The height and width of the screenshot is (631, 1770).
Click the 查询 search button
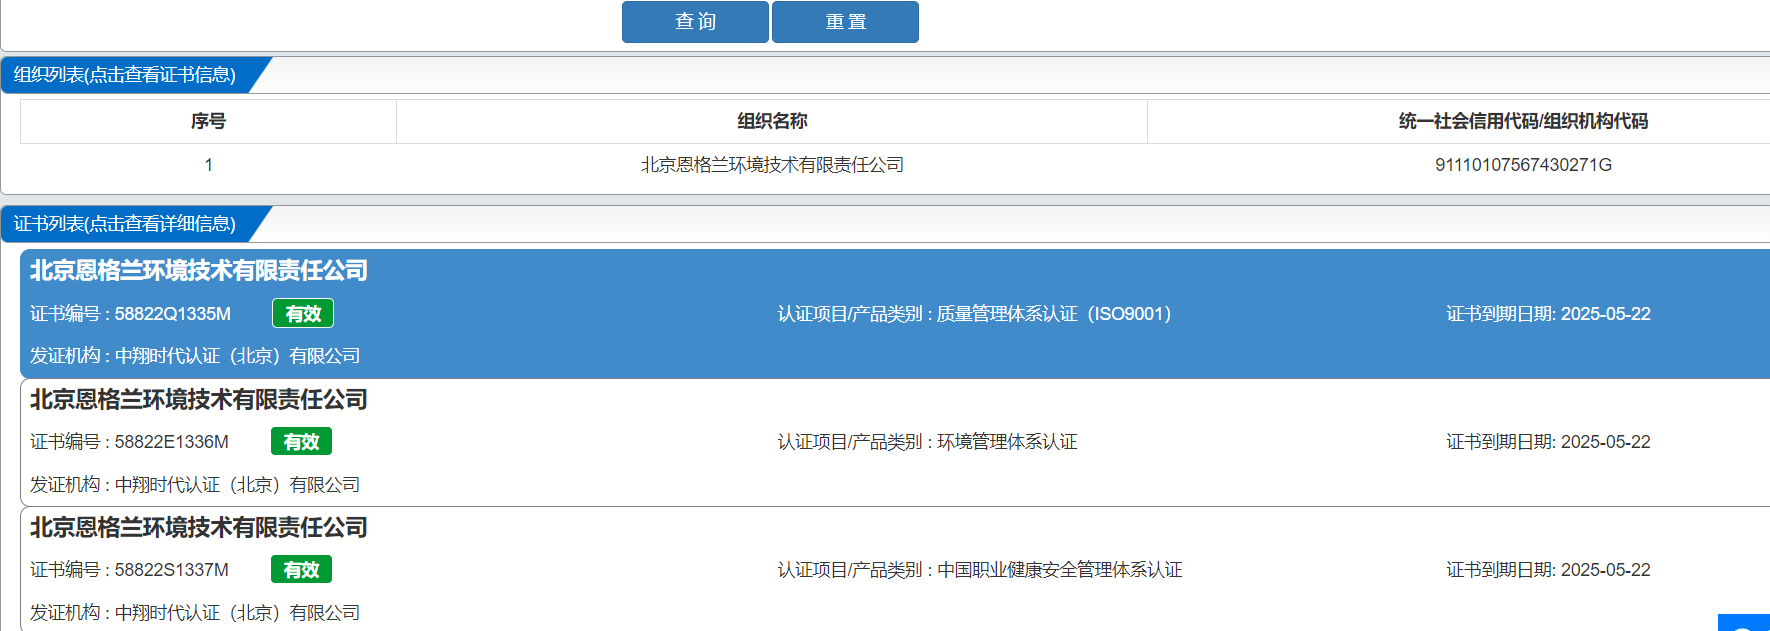[695, 22]
